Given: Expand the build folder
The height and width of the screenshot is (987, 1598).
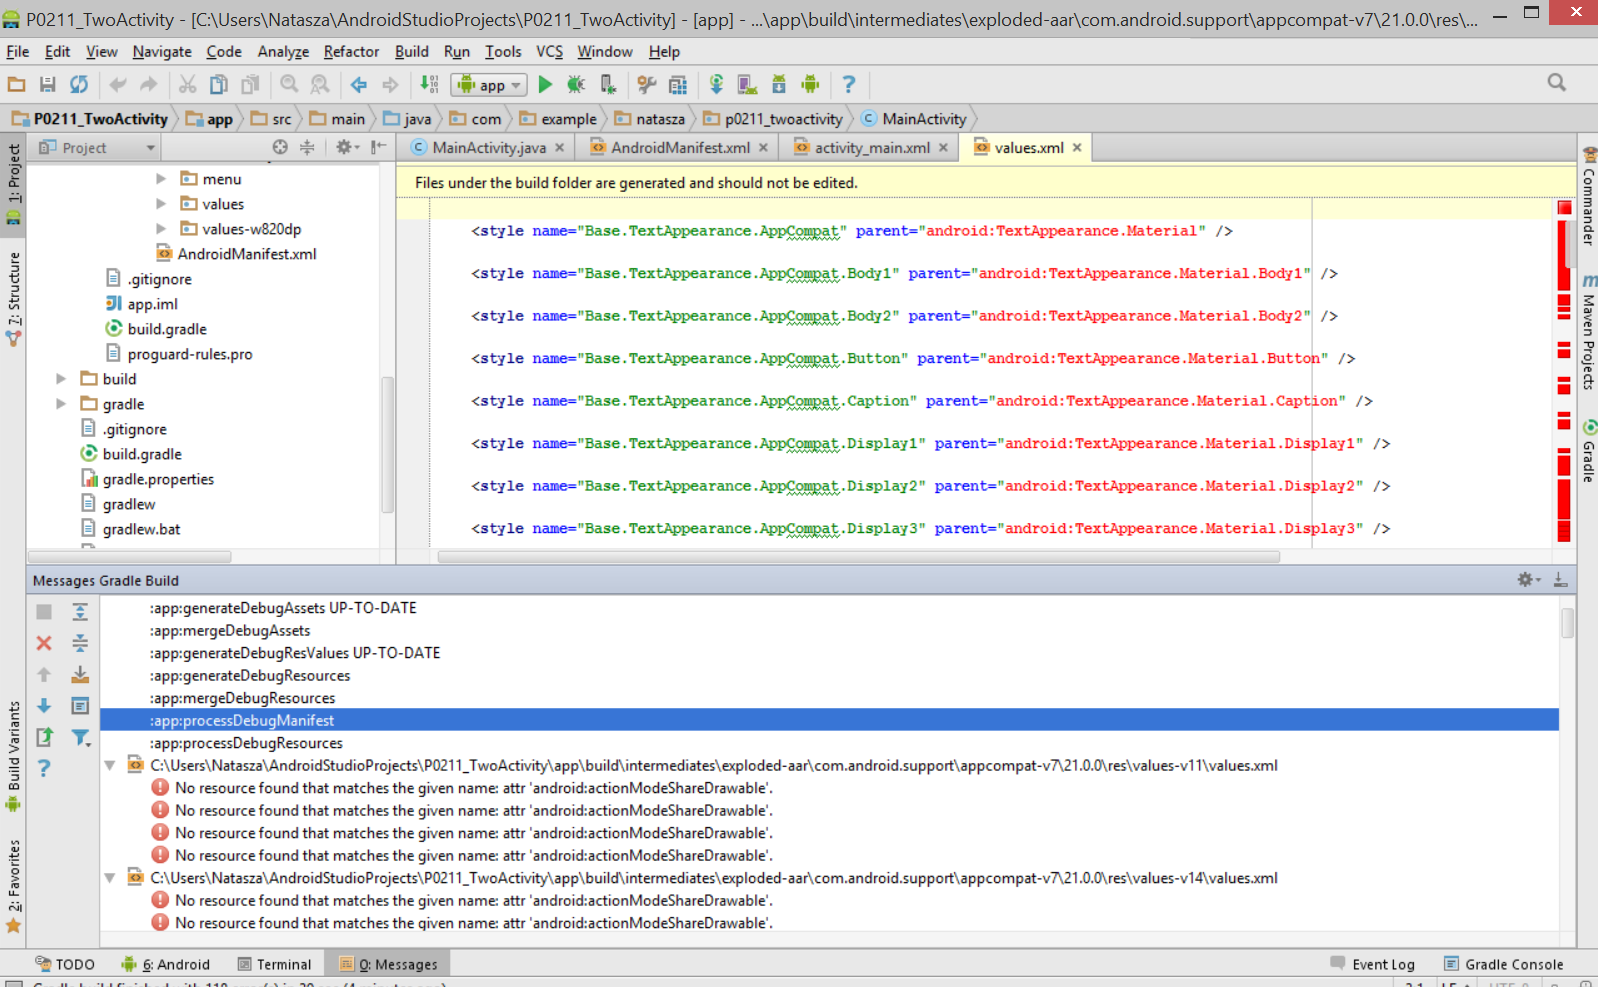Looking at the screenshot, I should (61, 379).
